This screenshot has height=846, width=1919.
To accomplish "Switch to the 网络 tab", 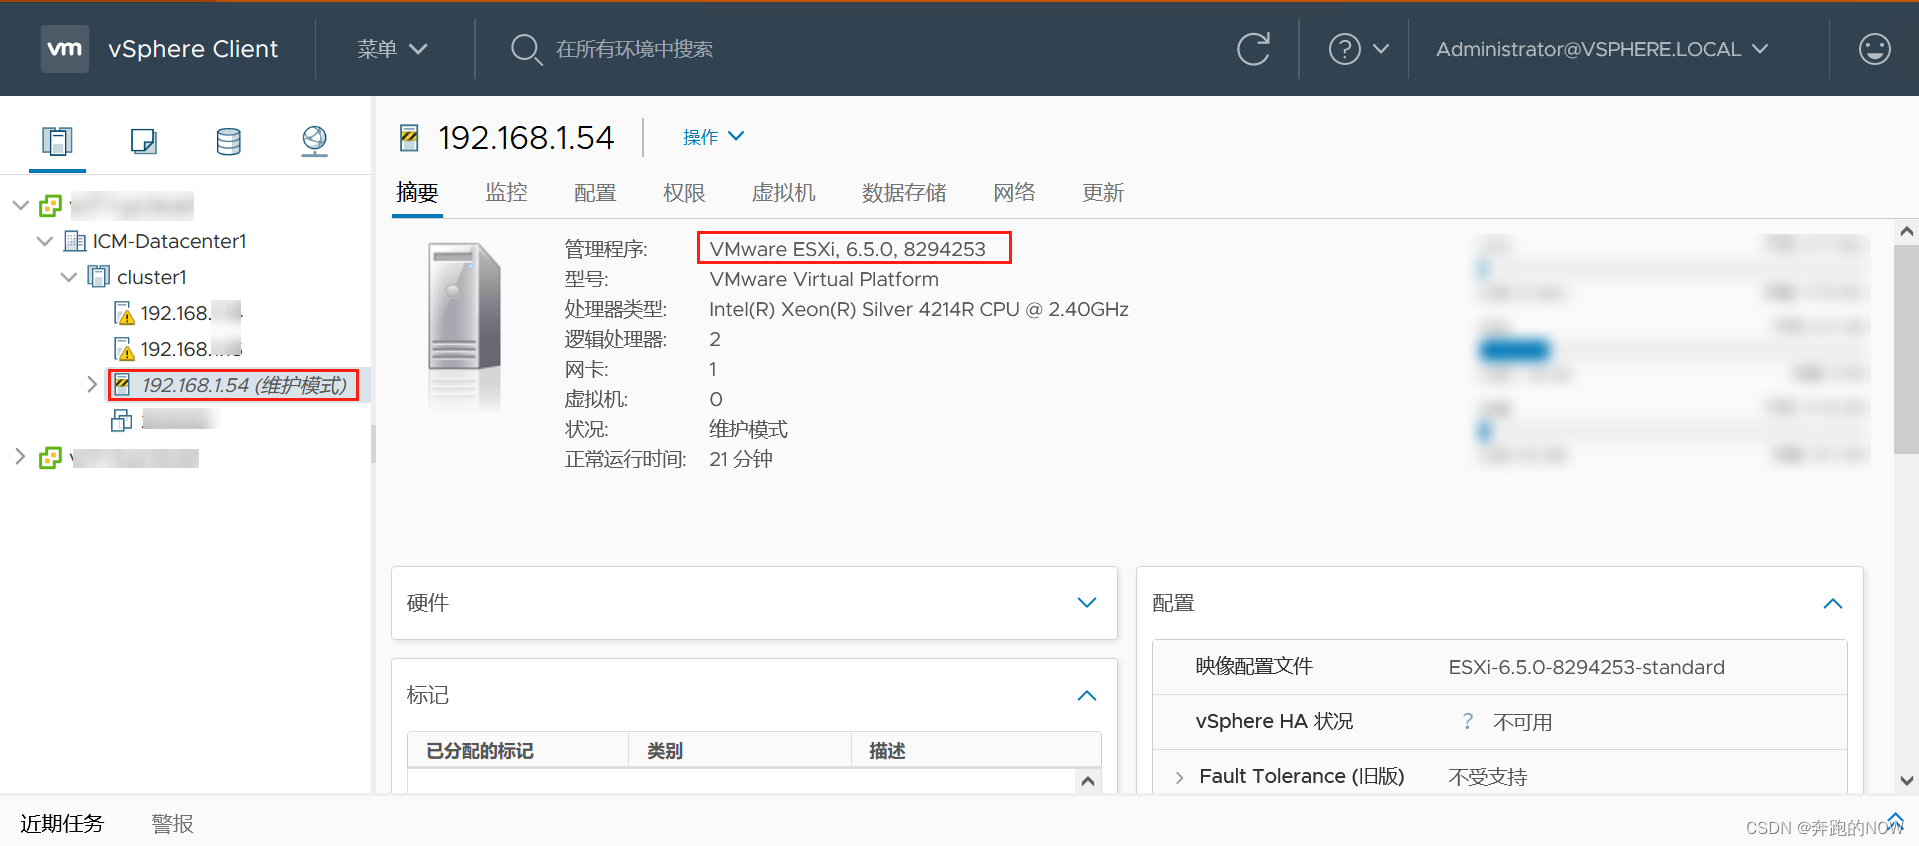I will (1014, 192).
